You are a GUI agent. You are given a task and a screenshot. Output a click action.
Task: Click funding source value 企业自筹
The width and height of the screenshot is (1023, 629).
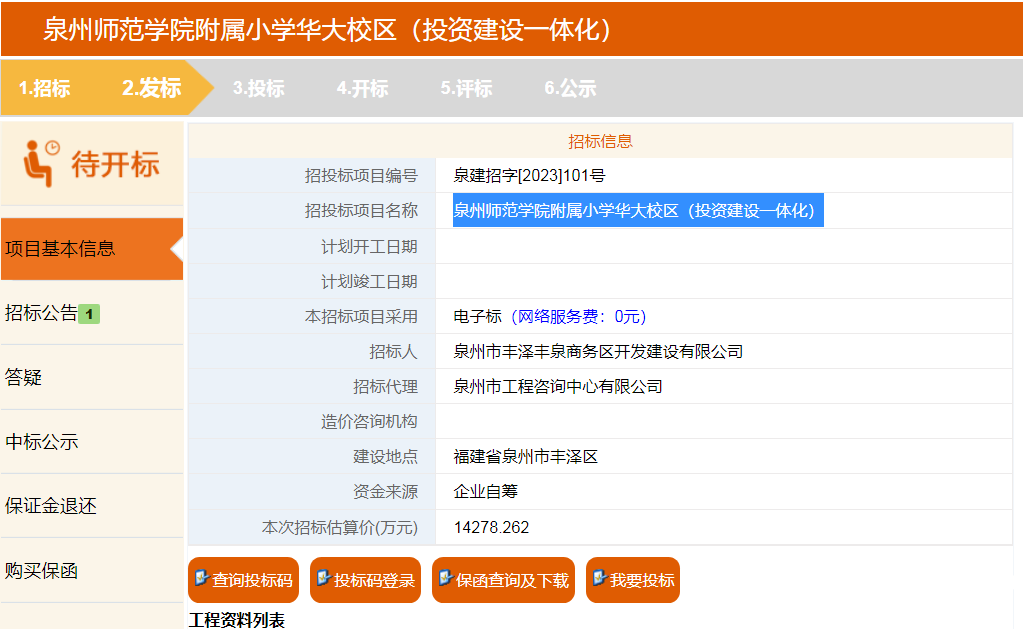(485, 491)
